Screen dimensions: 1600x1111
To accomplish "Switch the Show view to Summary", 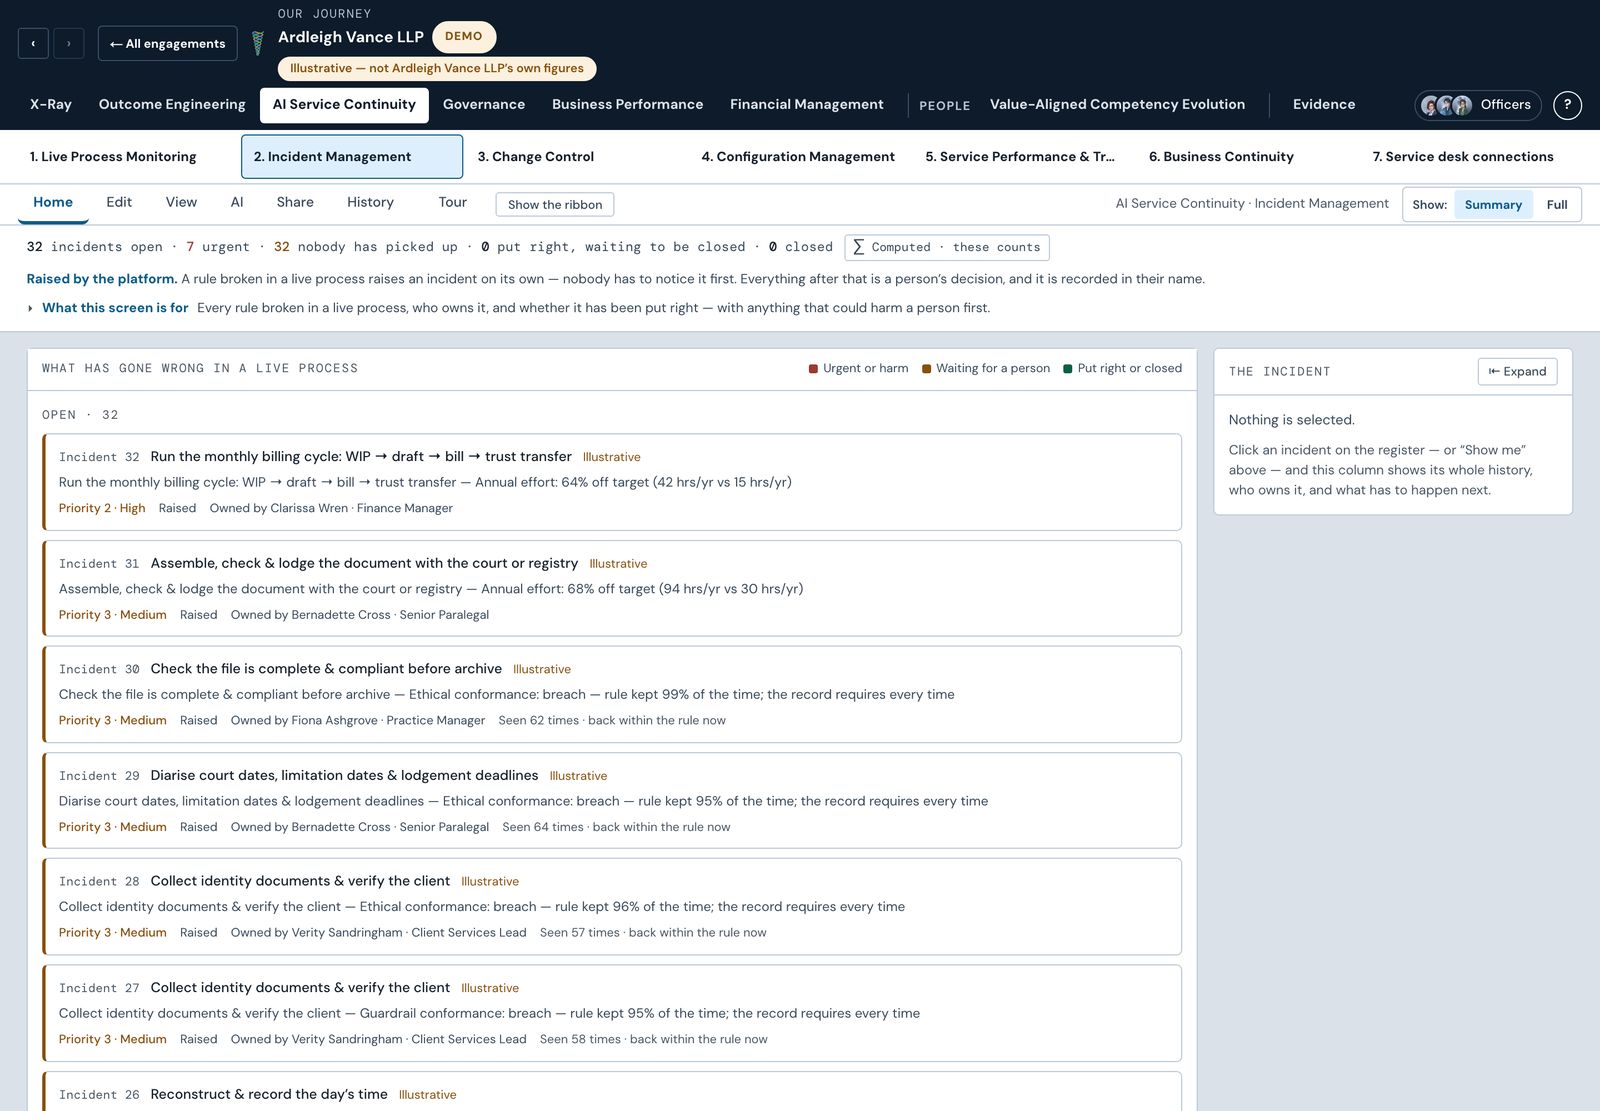I will tap(1493, 205).
